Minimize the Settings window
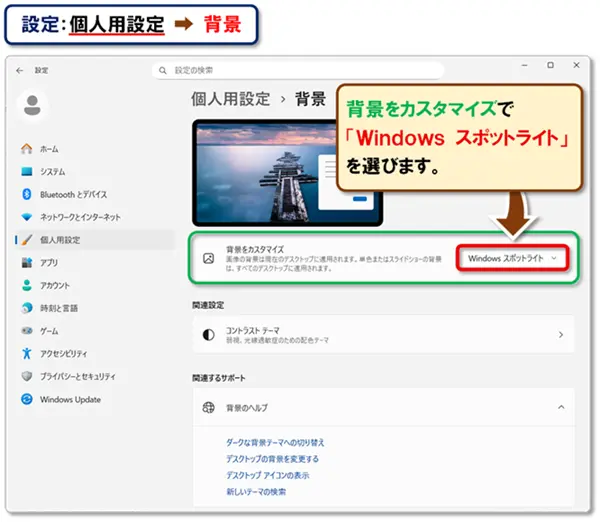 [525, 65]
